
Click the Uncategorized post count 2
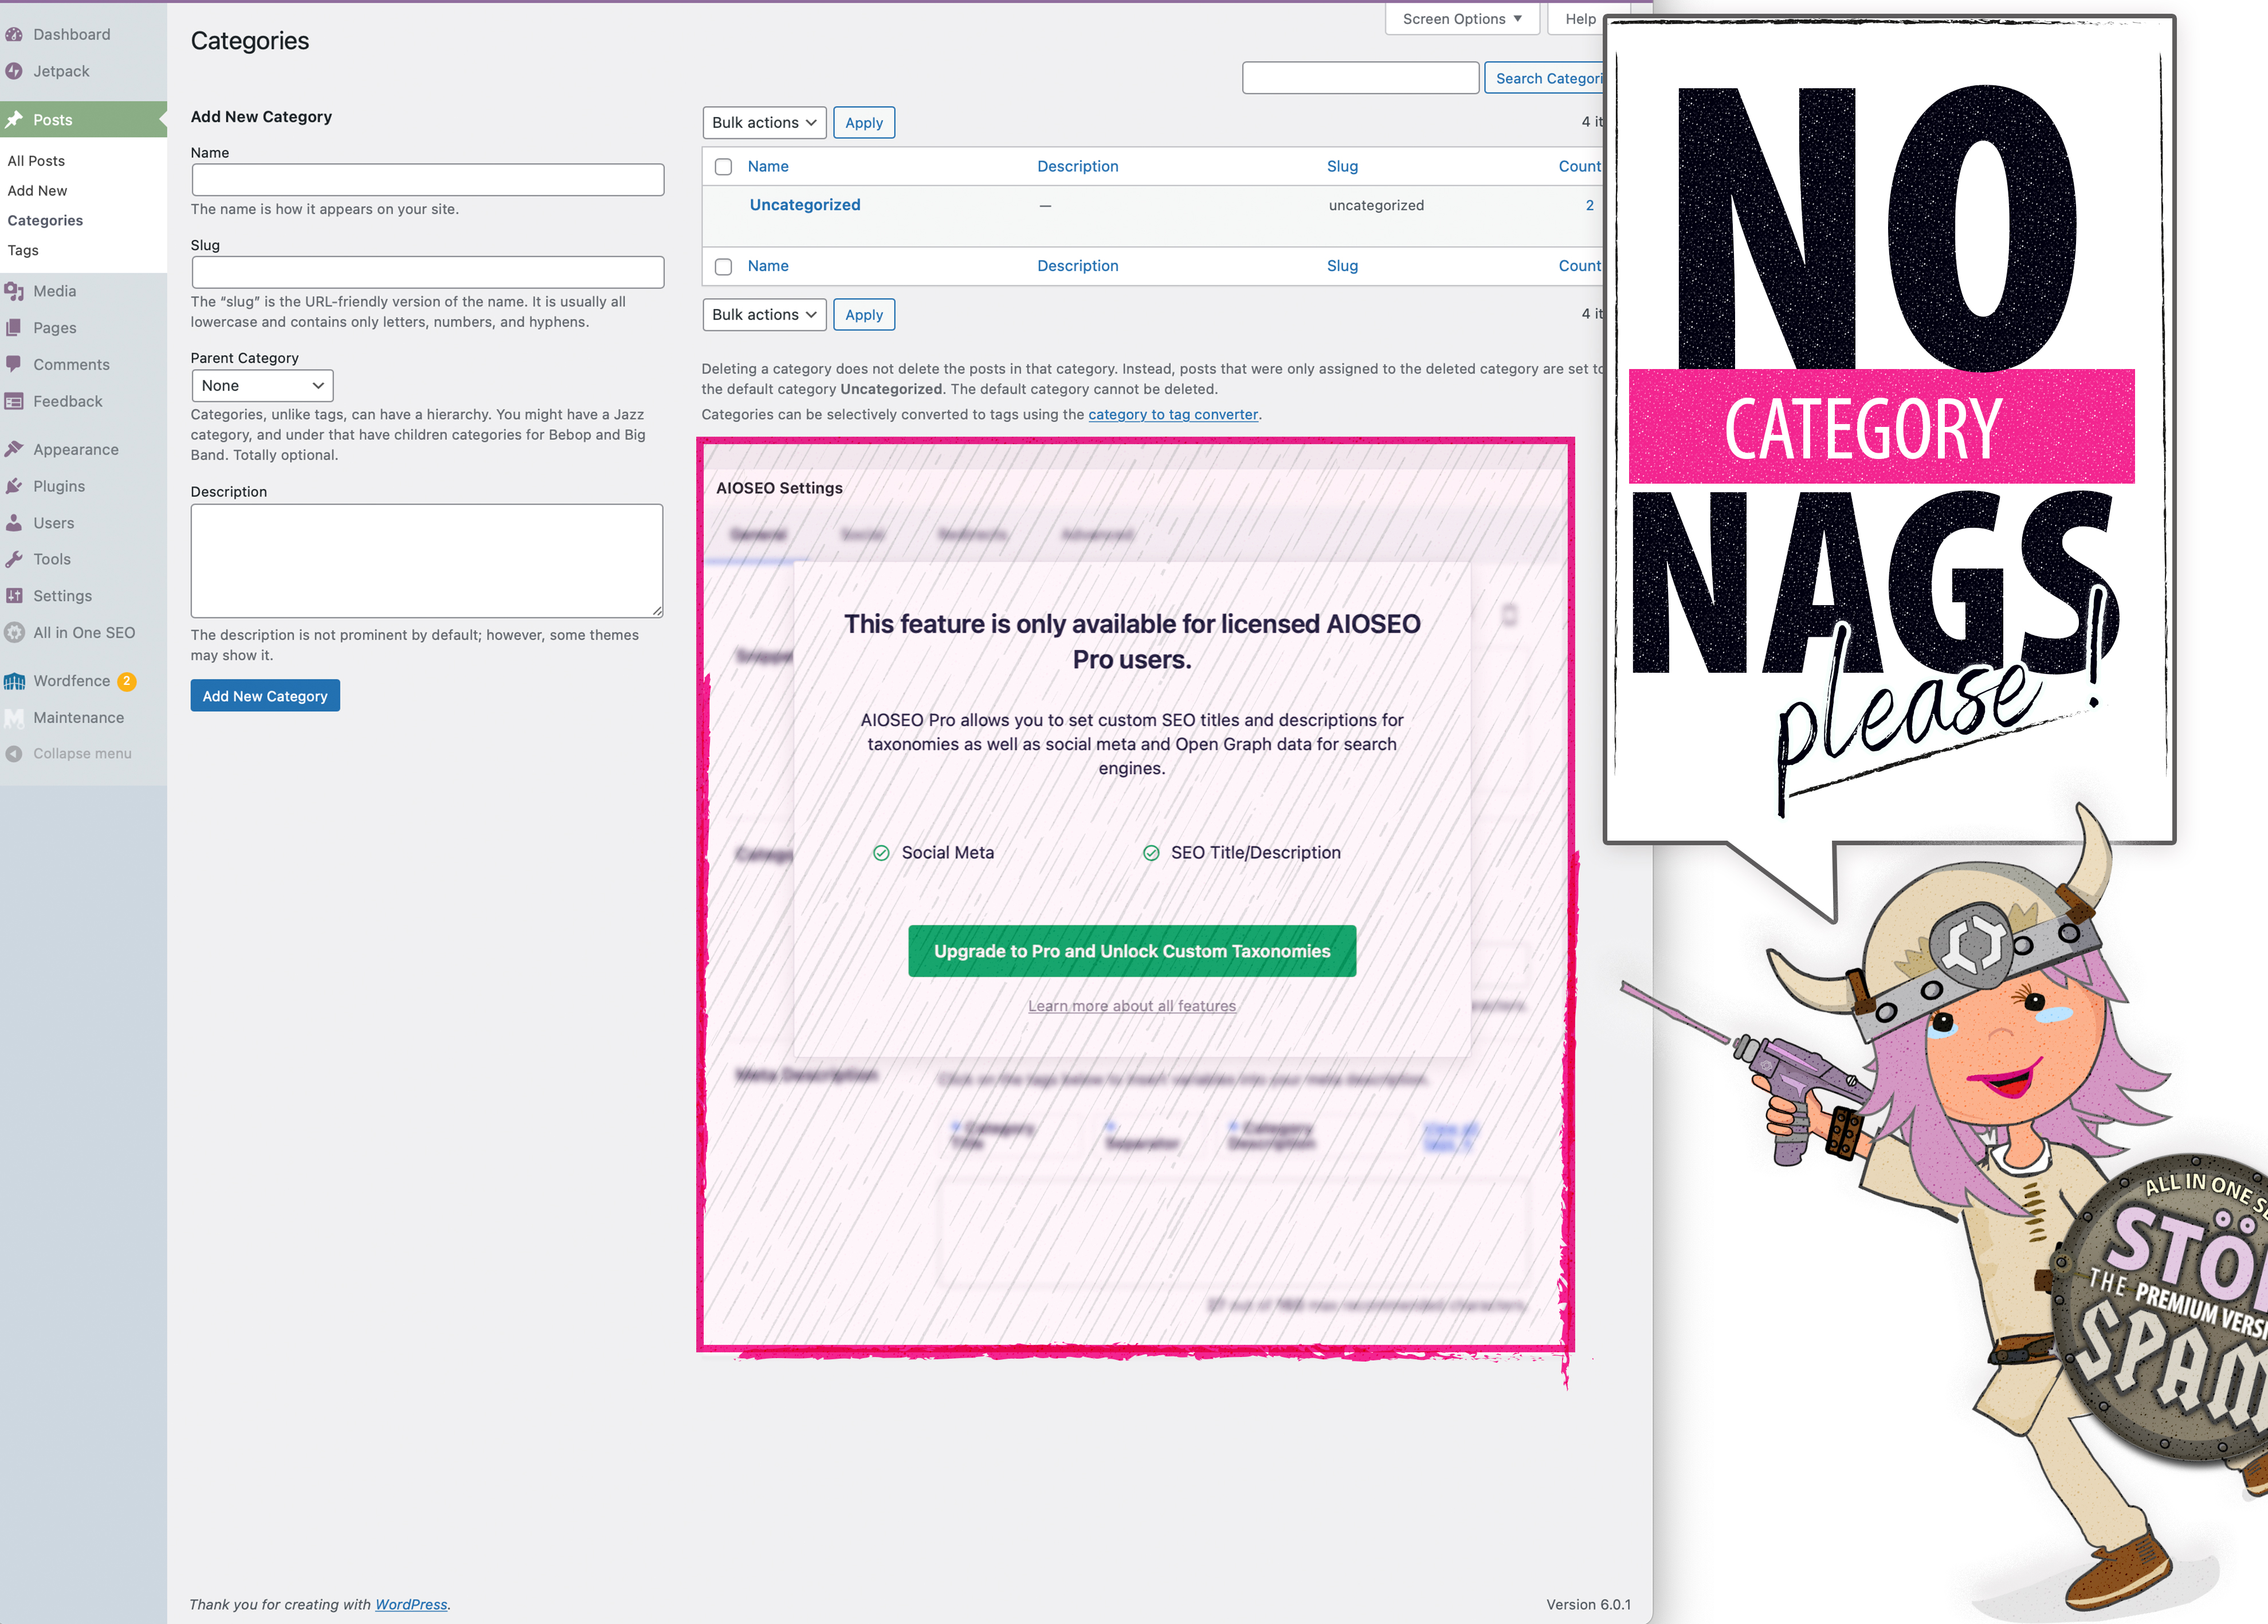point(1590,205)
